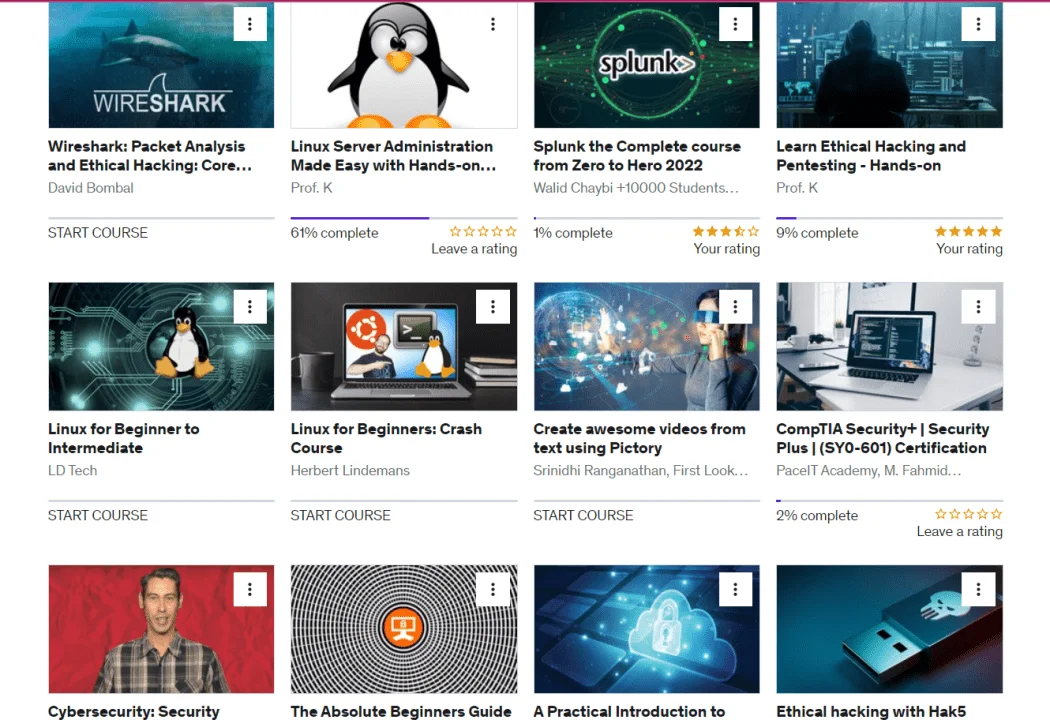1050x720 pixels.
Task: Open the Wireshark course thumbnail
Action: (x=161, y=64)
